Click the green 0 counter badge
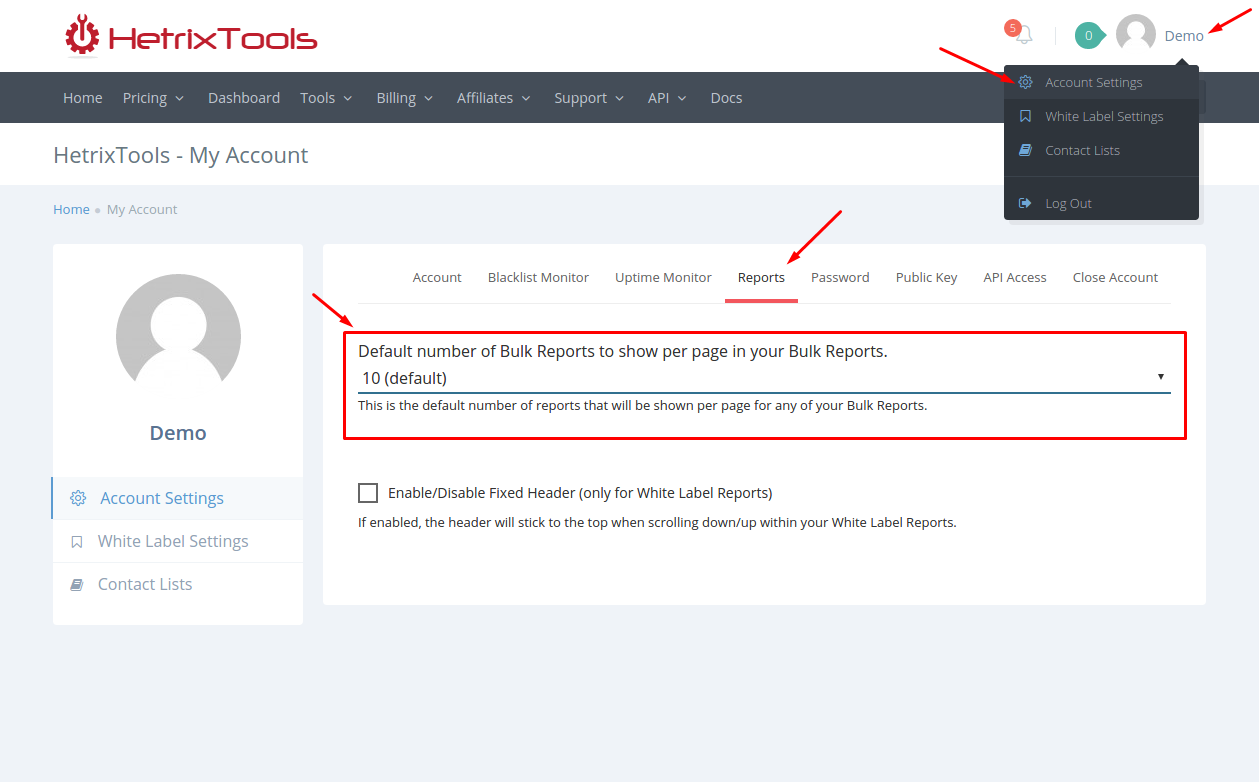1259x782 pixels. coord(1088,36)
